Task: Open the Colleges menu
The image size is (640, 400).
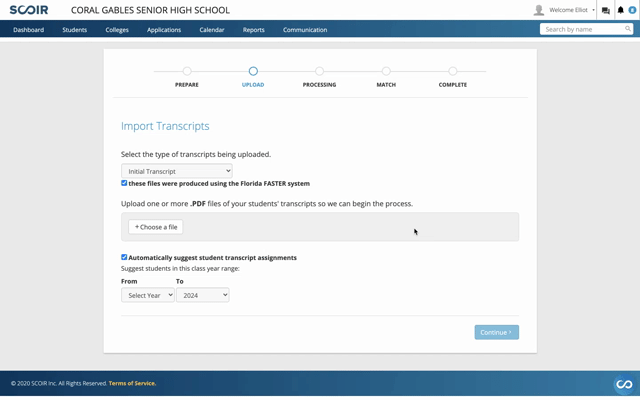Action: click(x=117, y=30)
